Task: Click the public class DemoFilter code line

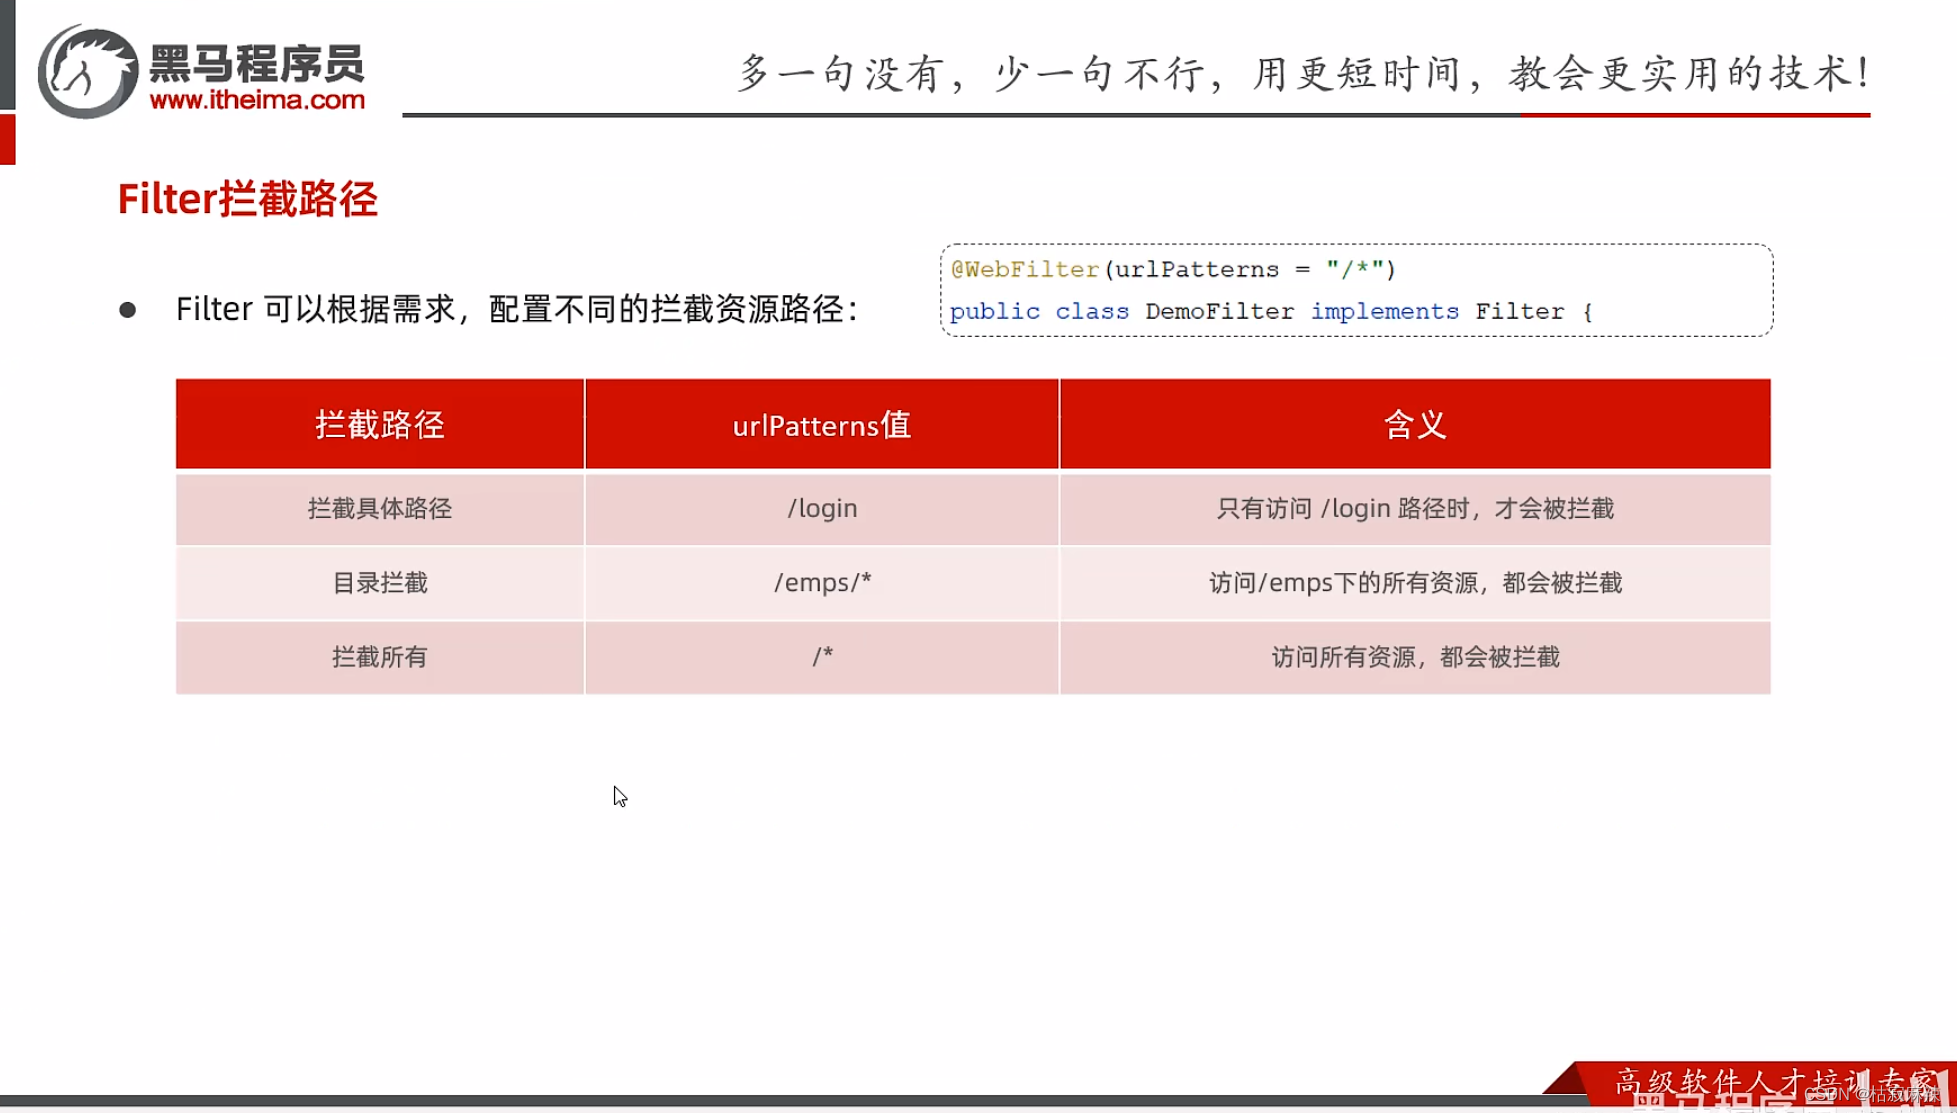Action: [x=1271, y=311]
